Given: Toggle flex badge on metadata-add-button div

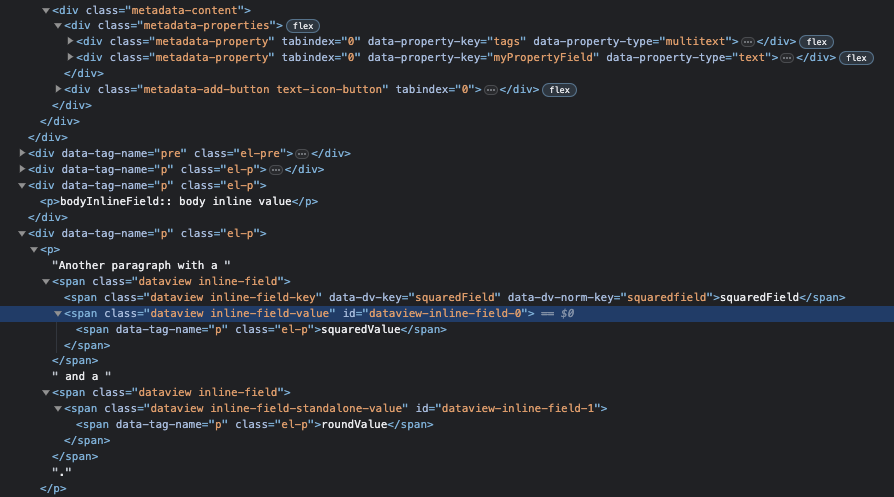Looking at the screenshot, I should pos(559,90).
